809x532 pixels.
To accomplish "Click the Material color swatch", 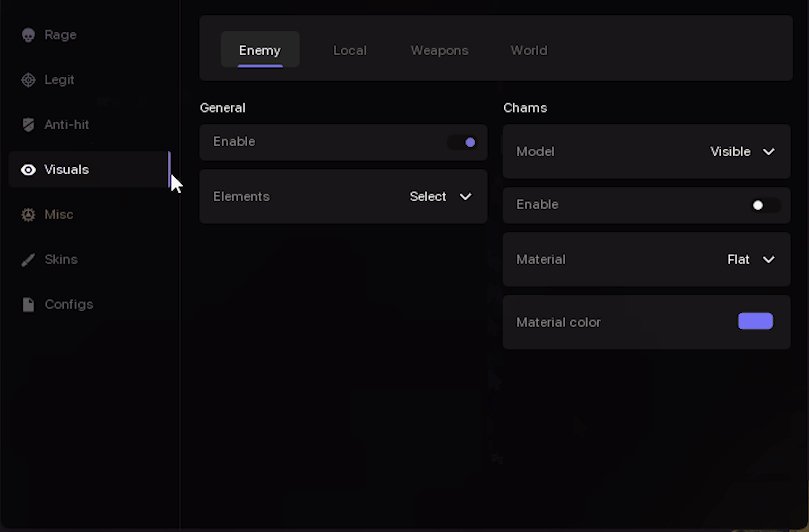I will click(755, 321).
